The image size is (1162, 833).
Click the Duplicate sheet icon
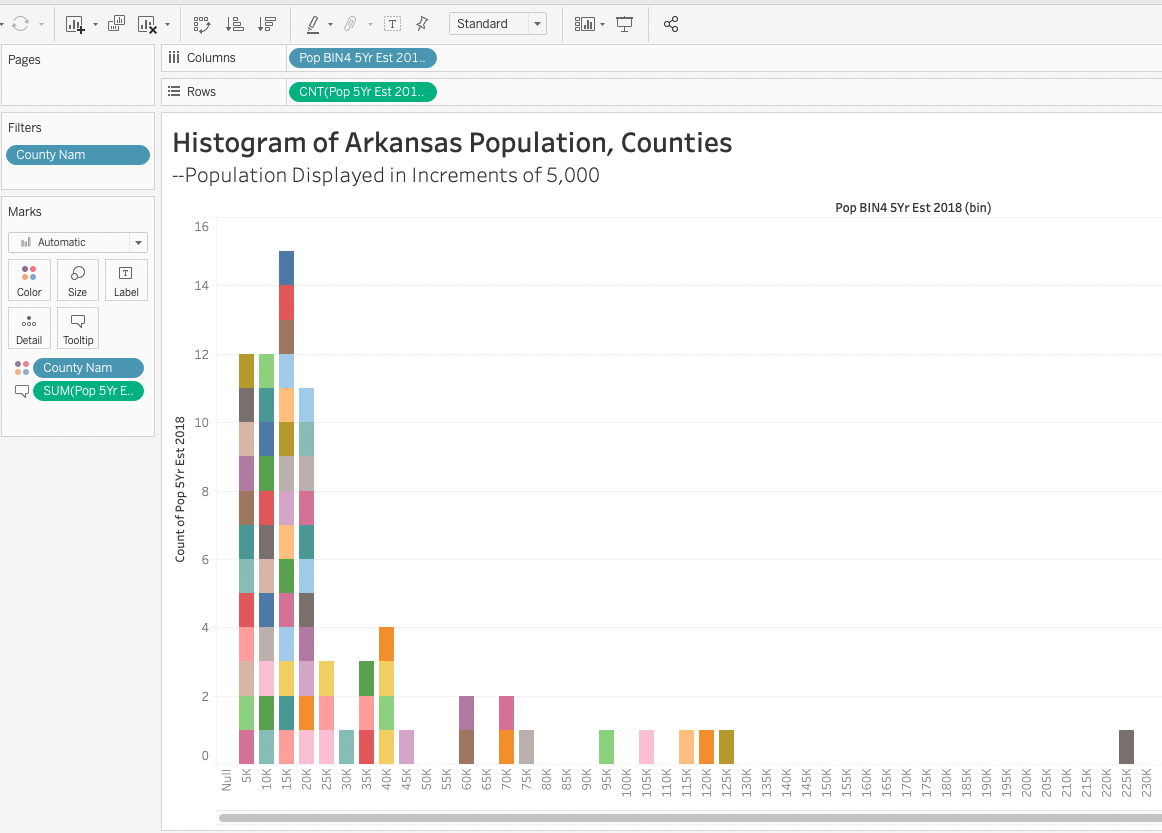(x=116, y=24)
